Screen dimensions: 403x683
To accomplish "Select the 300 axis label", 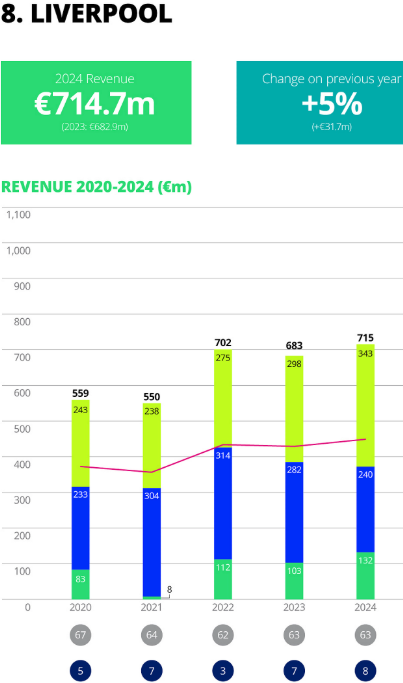I will (x=22, y=500).
